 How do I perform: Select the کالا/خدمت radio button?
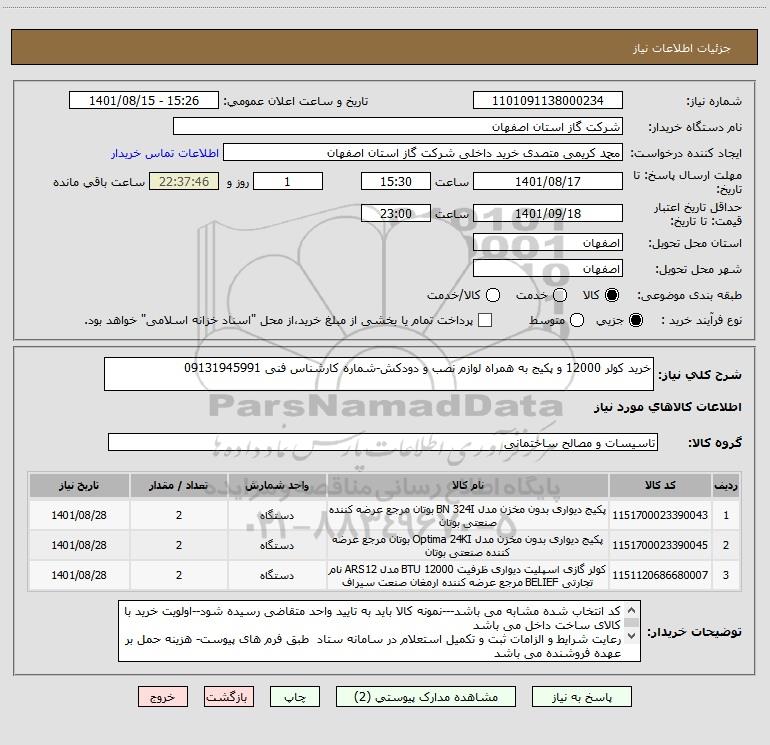pyautogui.click(x=493, y=295)
